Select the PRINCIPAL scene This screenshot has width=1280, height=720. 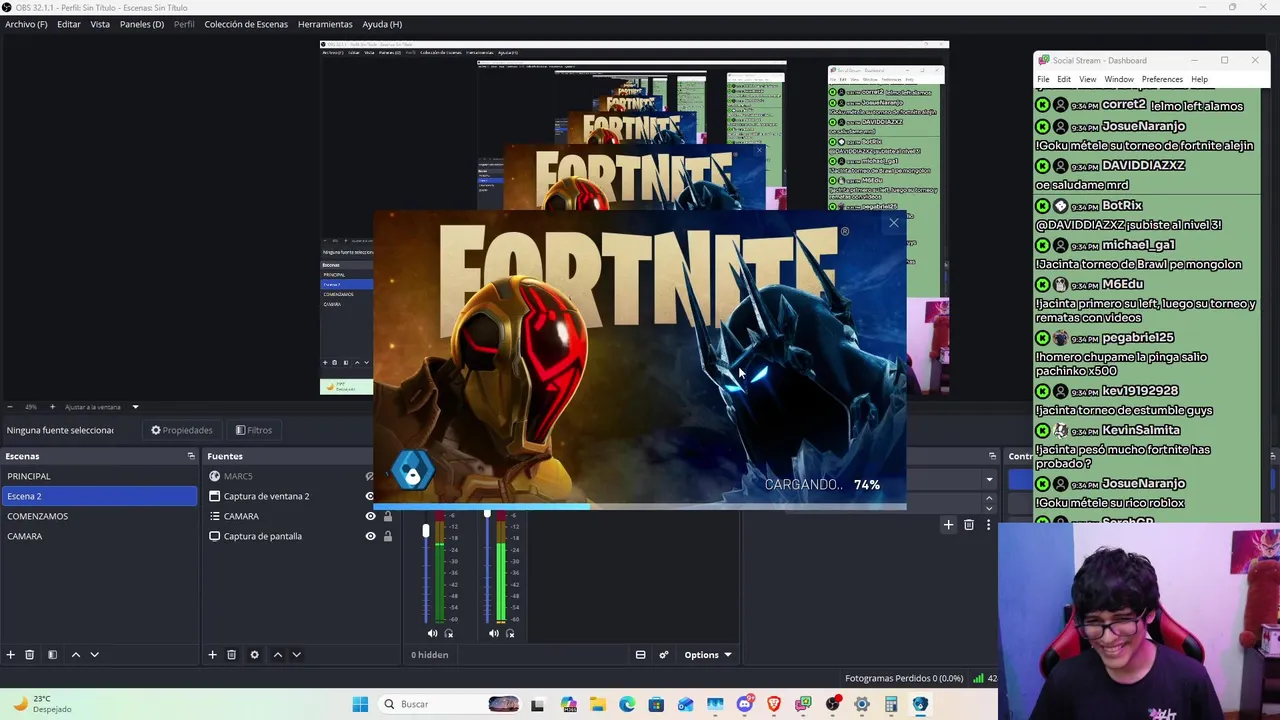[100, 476]
